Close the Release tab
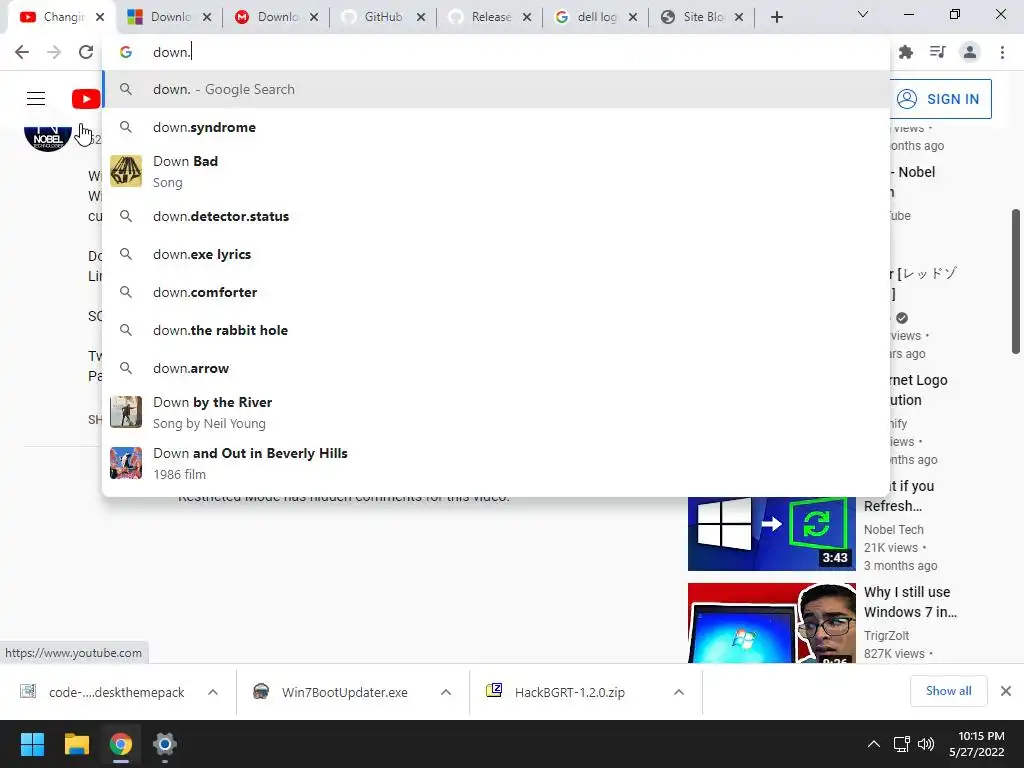This screenshot has width=1024, height=768. pyautogui.click(x=527, y=17)
